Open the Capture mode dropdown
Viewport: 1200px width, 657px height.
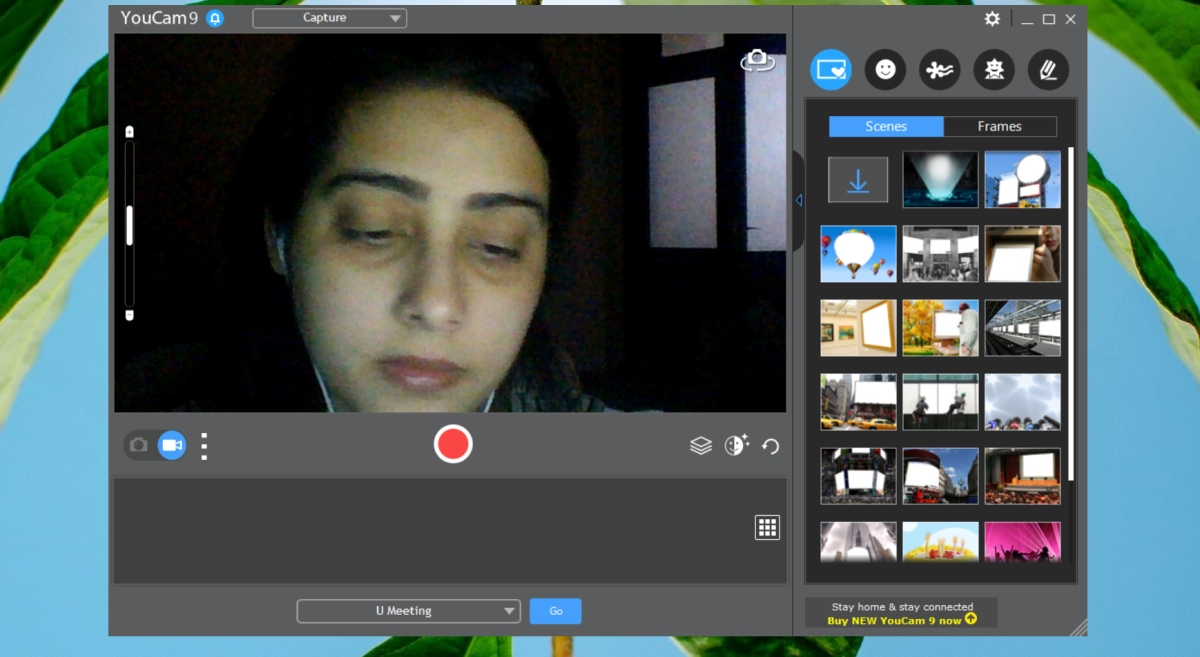[x=329, y=18]
